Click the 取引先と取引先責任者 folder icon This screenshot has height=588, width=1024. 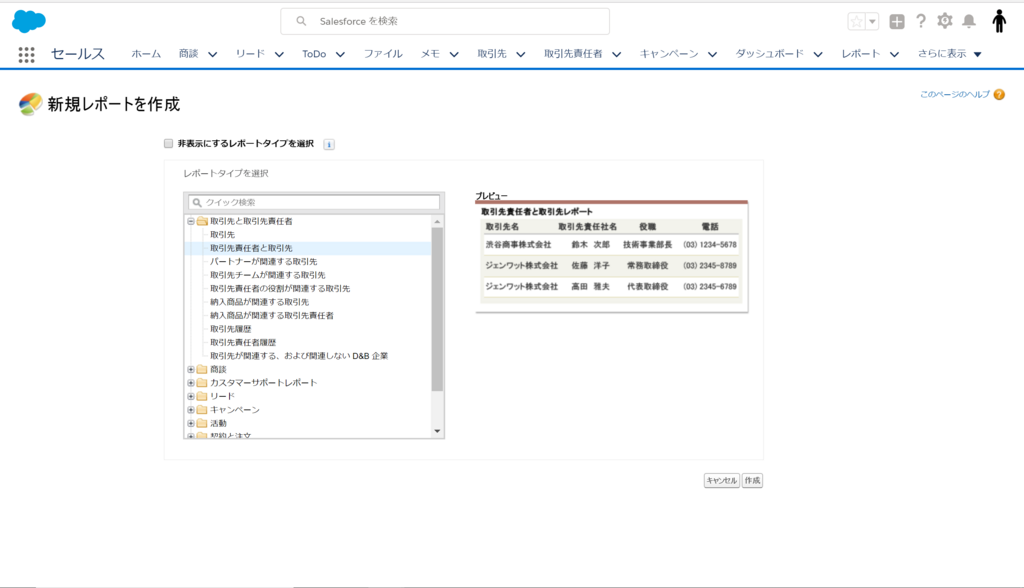(202, 221)
